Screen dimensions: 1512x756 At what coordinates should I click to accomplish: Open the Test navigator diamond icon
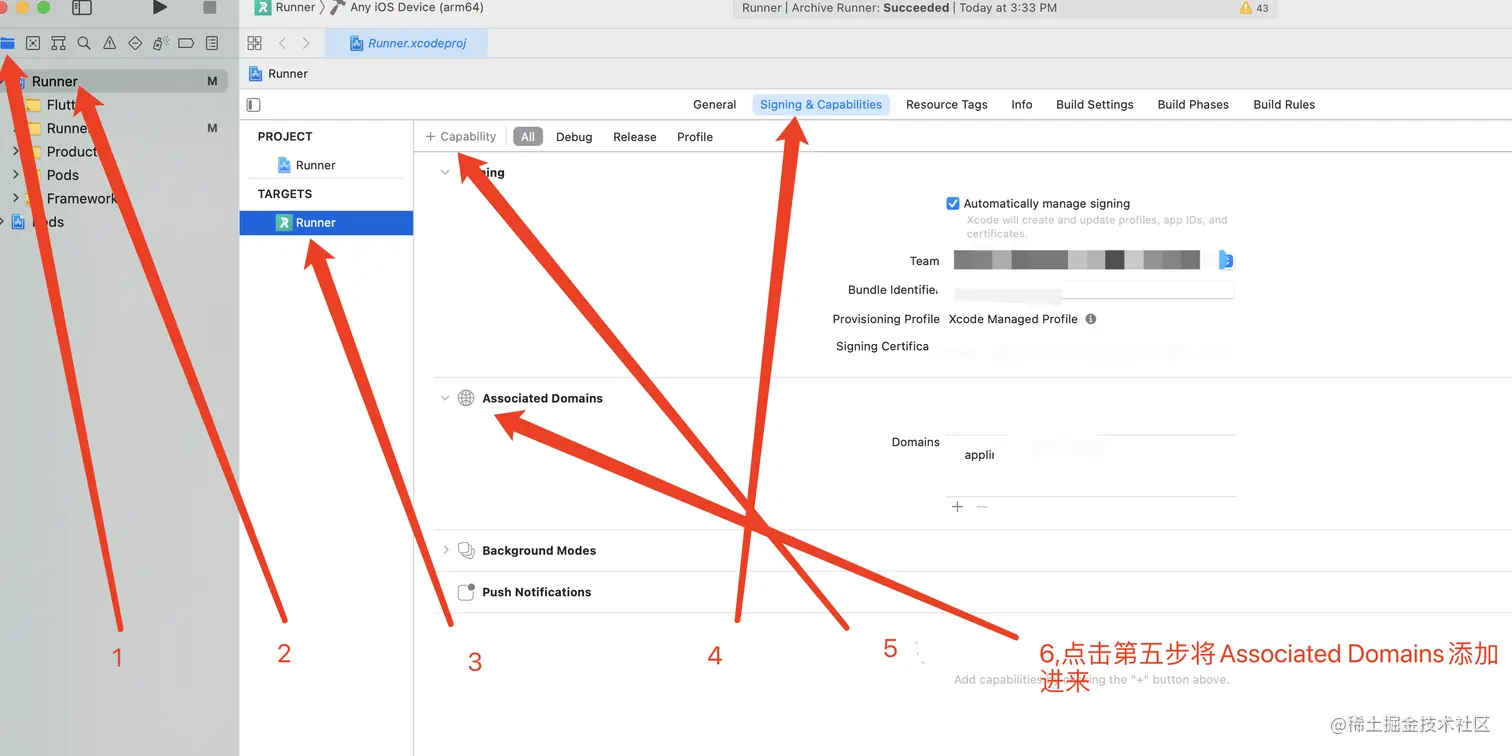(x=135, y=43)
